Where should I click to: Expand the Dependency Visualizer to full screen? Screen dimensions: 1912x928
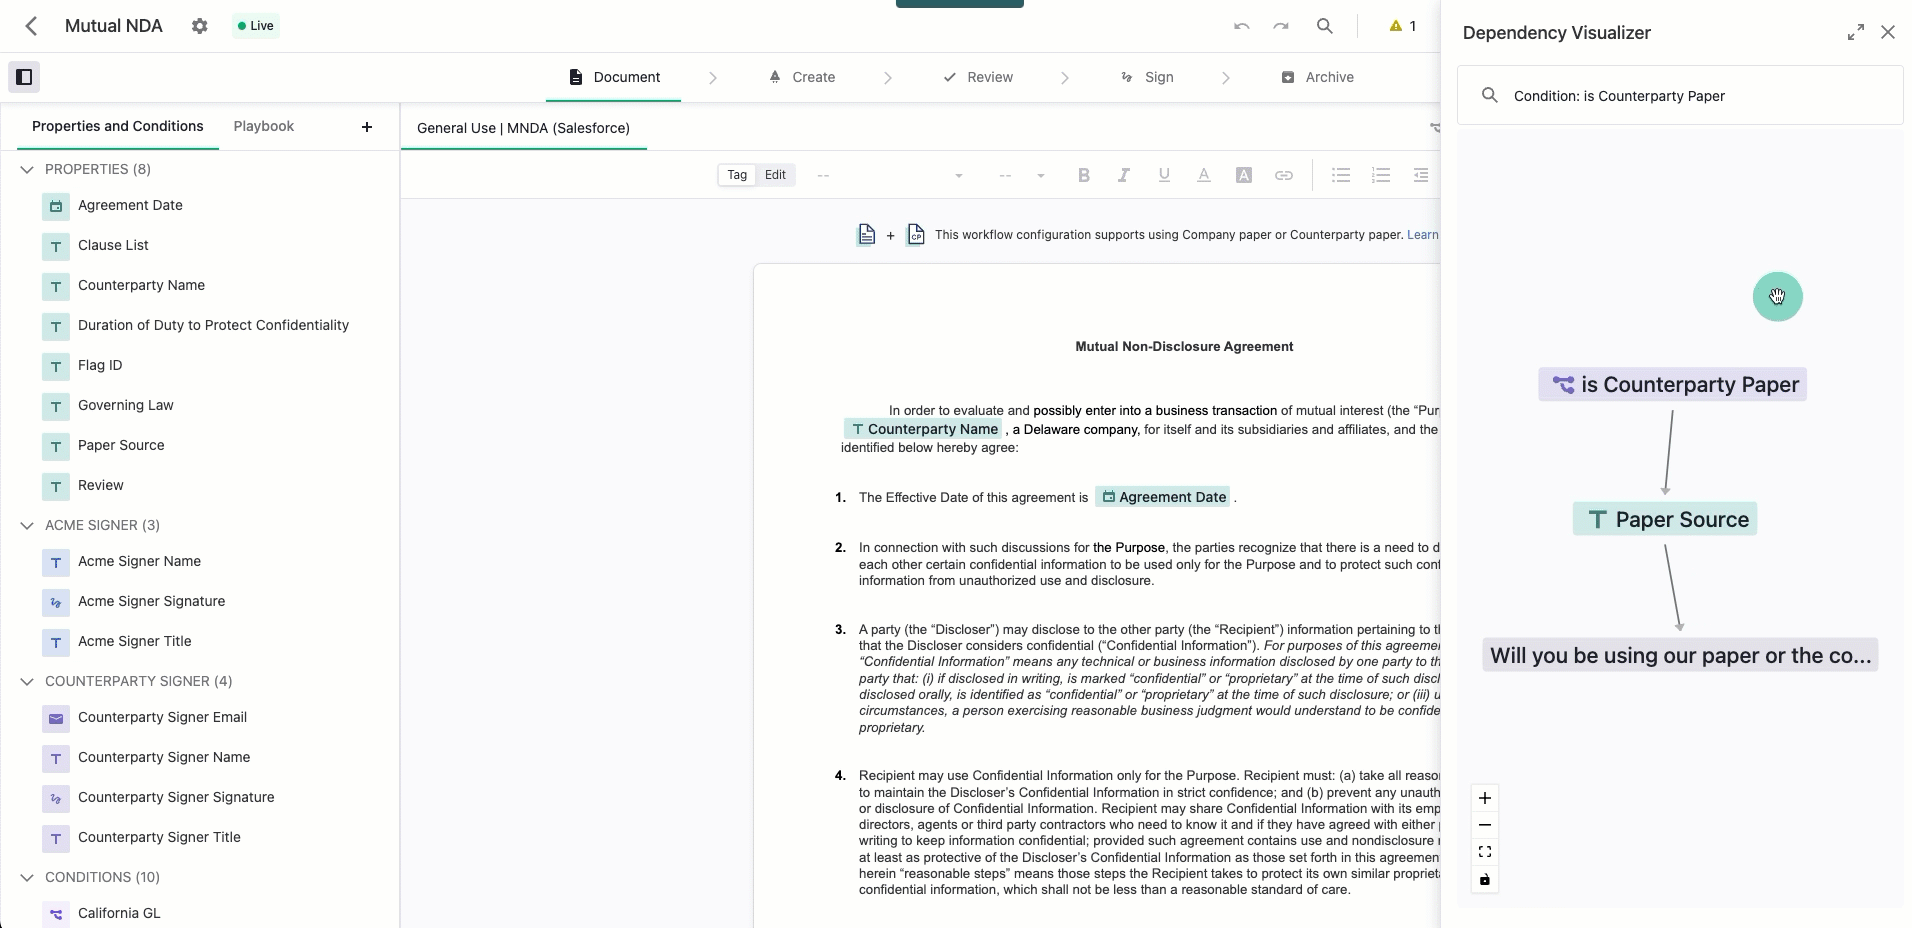[1856, 33]
